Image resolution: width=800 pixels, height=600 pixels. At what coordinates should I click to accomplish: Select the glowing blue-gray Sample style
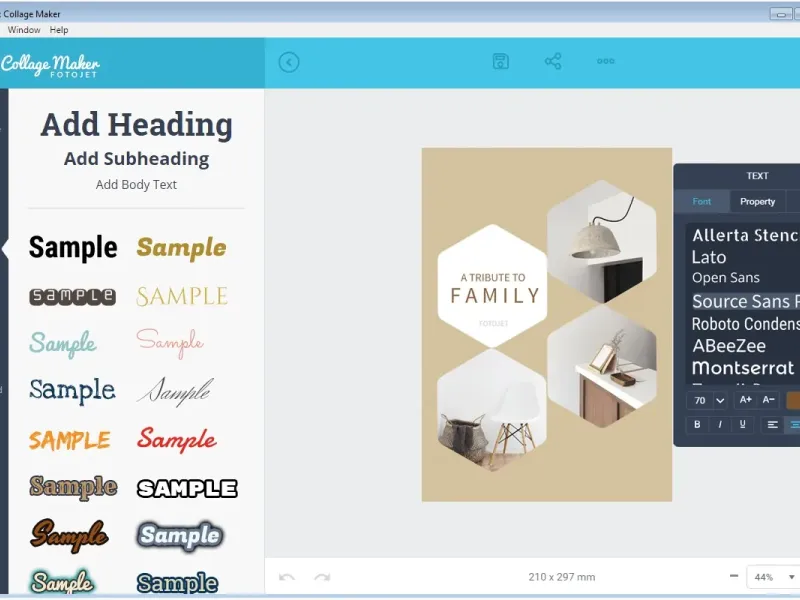click(180, 536)
